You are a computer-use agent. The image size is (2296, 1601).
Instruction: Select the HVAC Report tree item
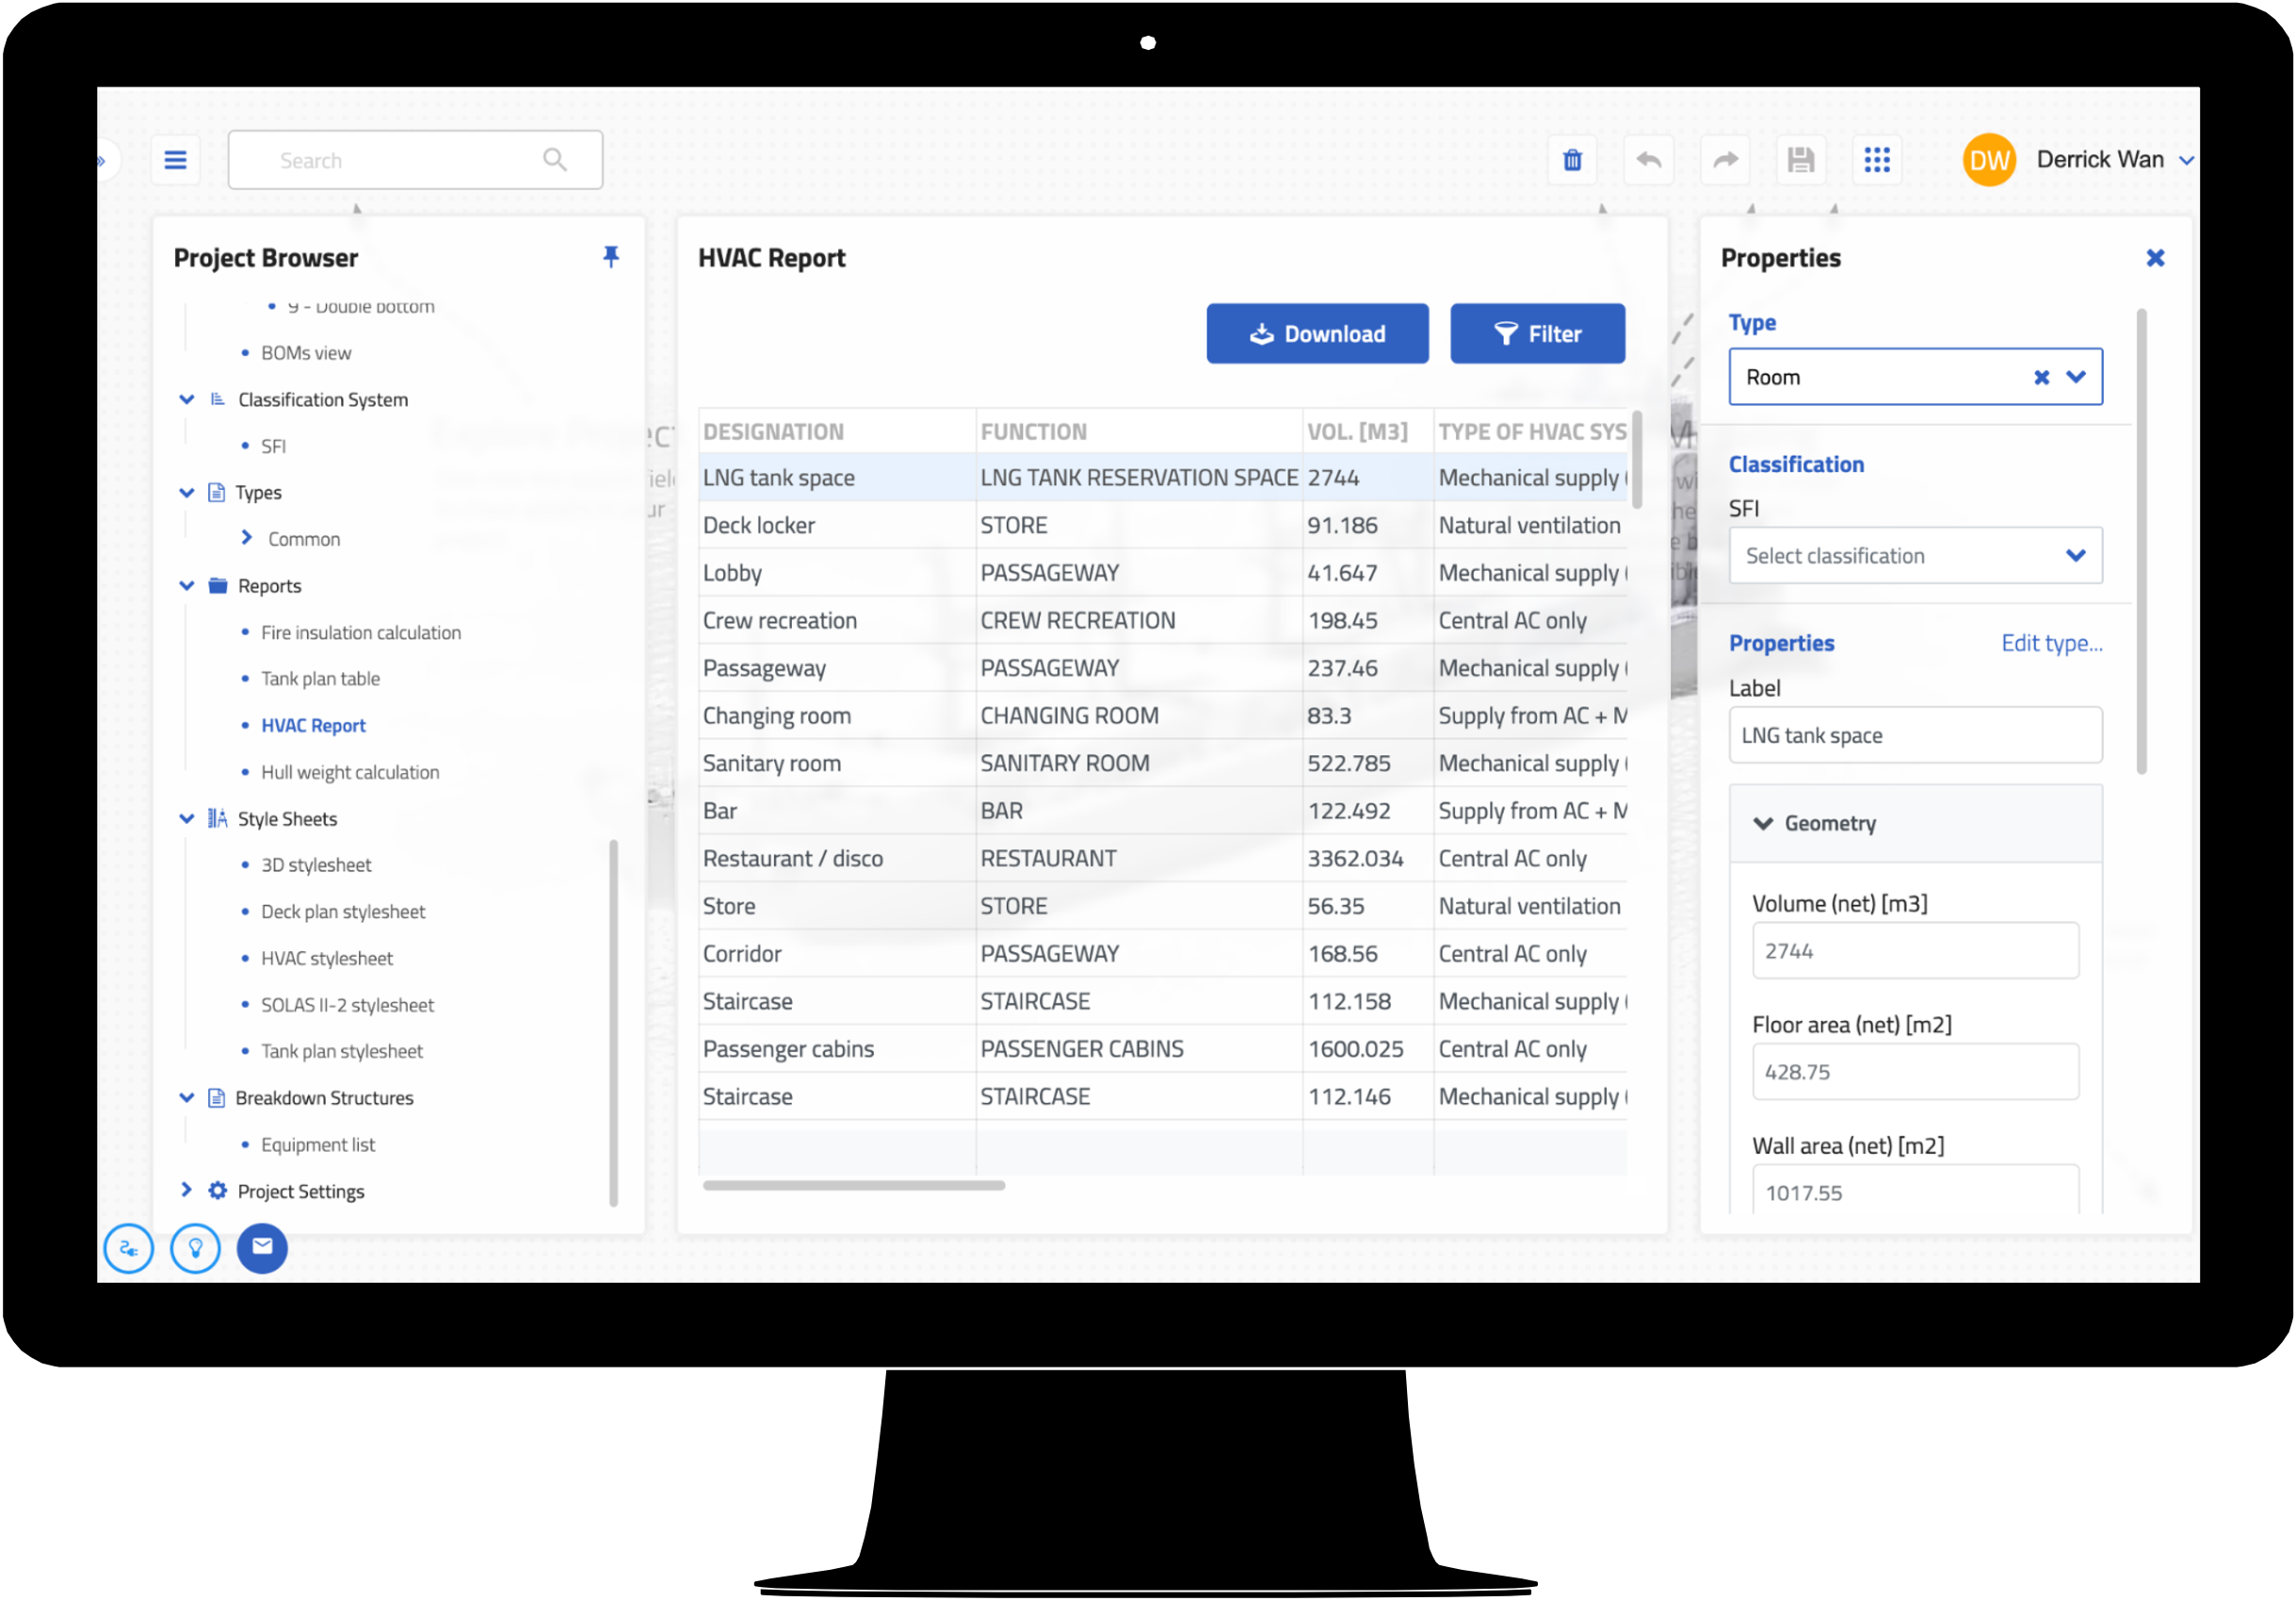[x=313, y=725]
